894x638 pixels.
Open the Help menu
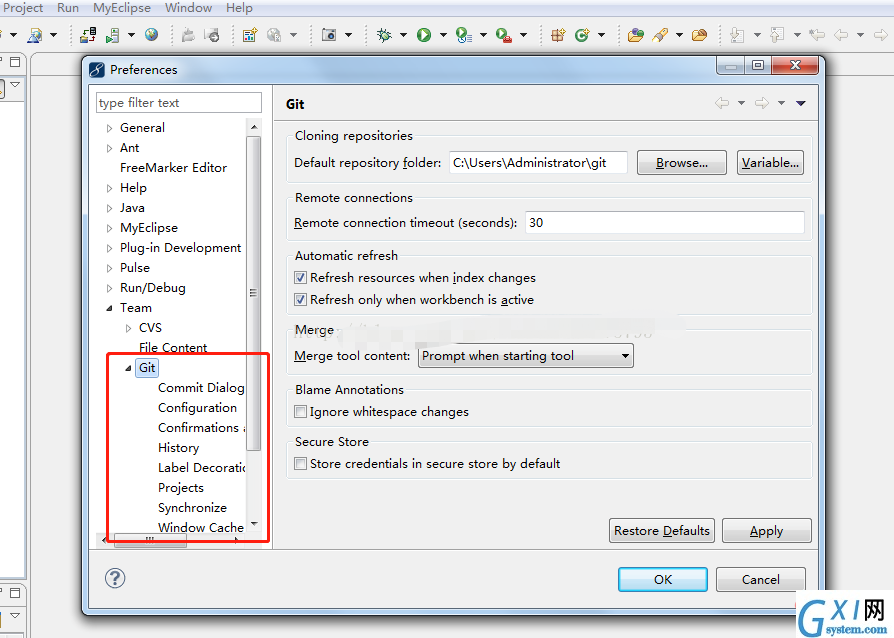[239, 8]
